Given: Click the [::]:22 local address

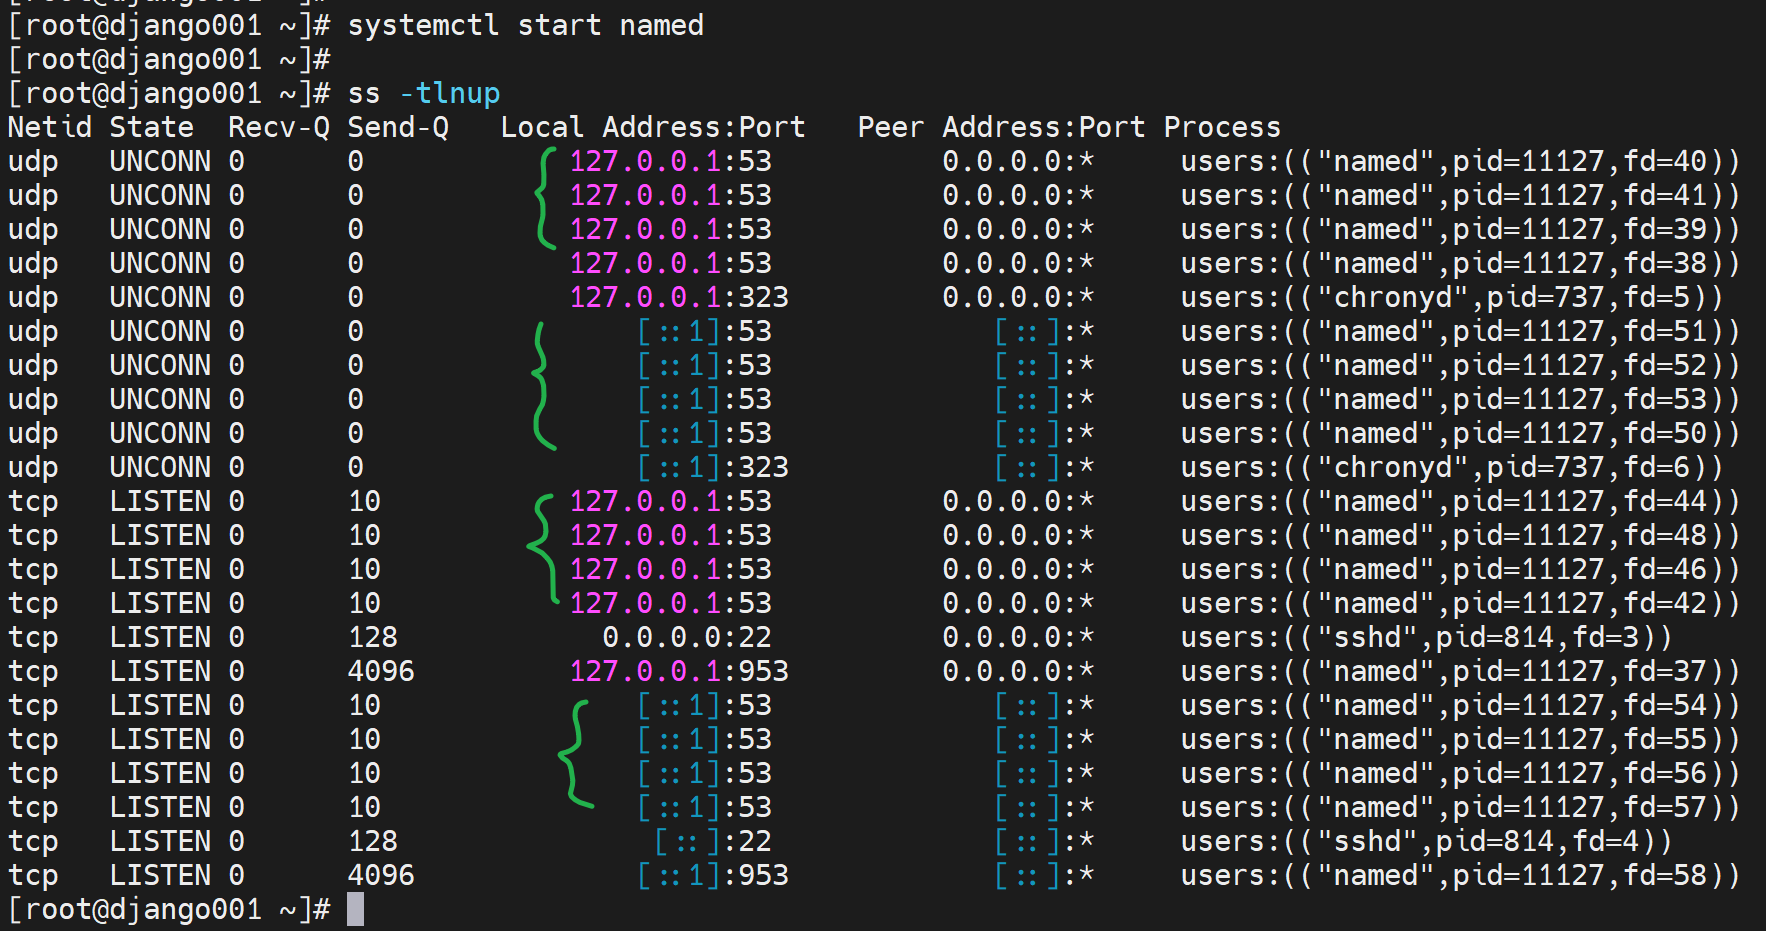Looking at the screenshot, I should point(712,841).
